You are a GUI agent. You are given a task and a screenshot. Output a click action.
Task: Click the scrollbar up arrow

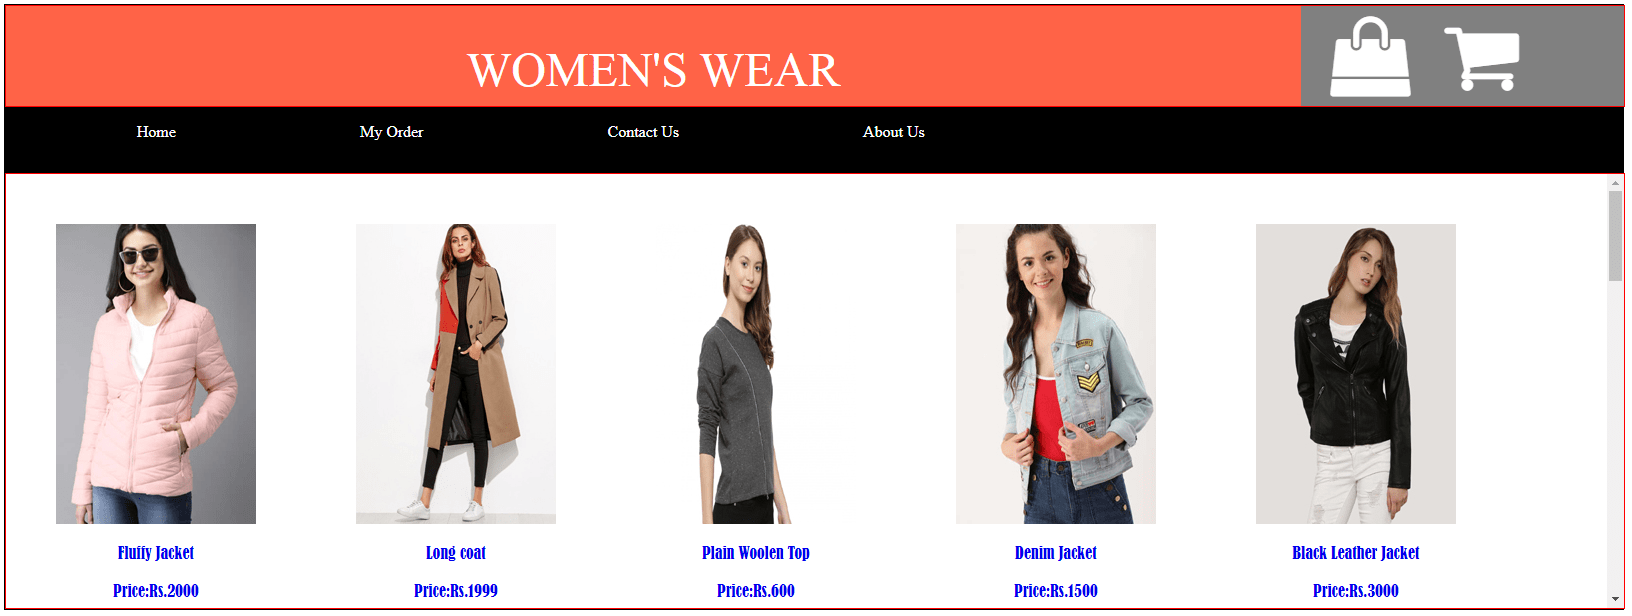tap(1615, 183)
